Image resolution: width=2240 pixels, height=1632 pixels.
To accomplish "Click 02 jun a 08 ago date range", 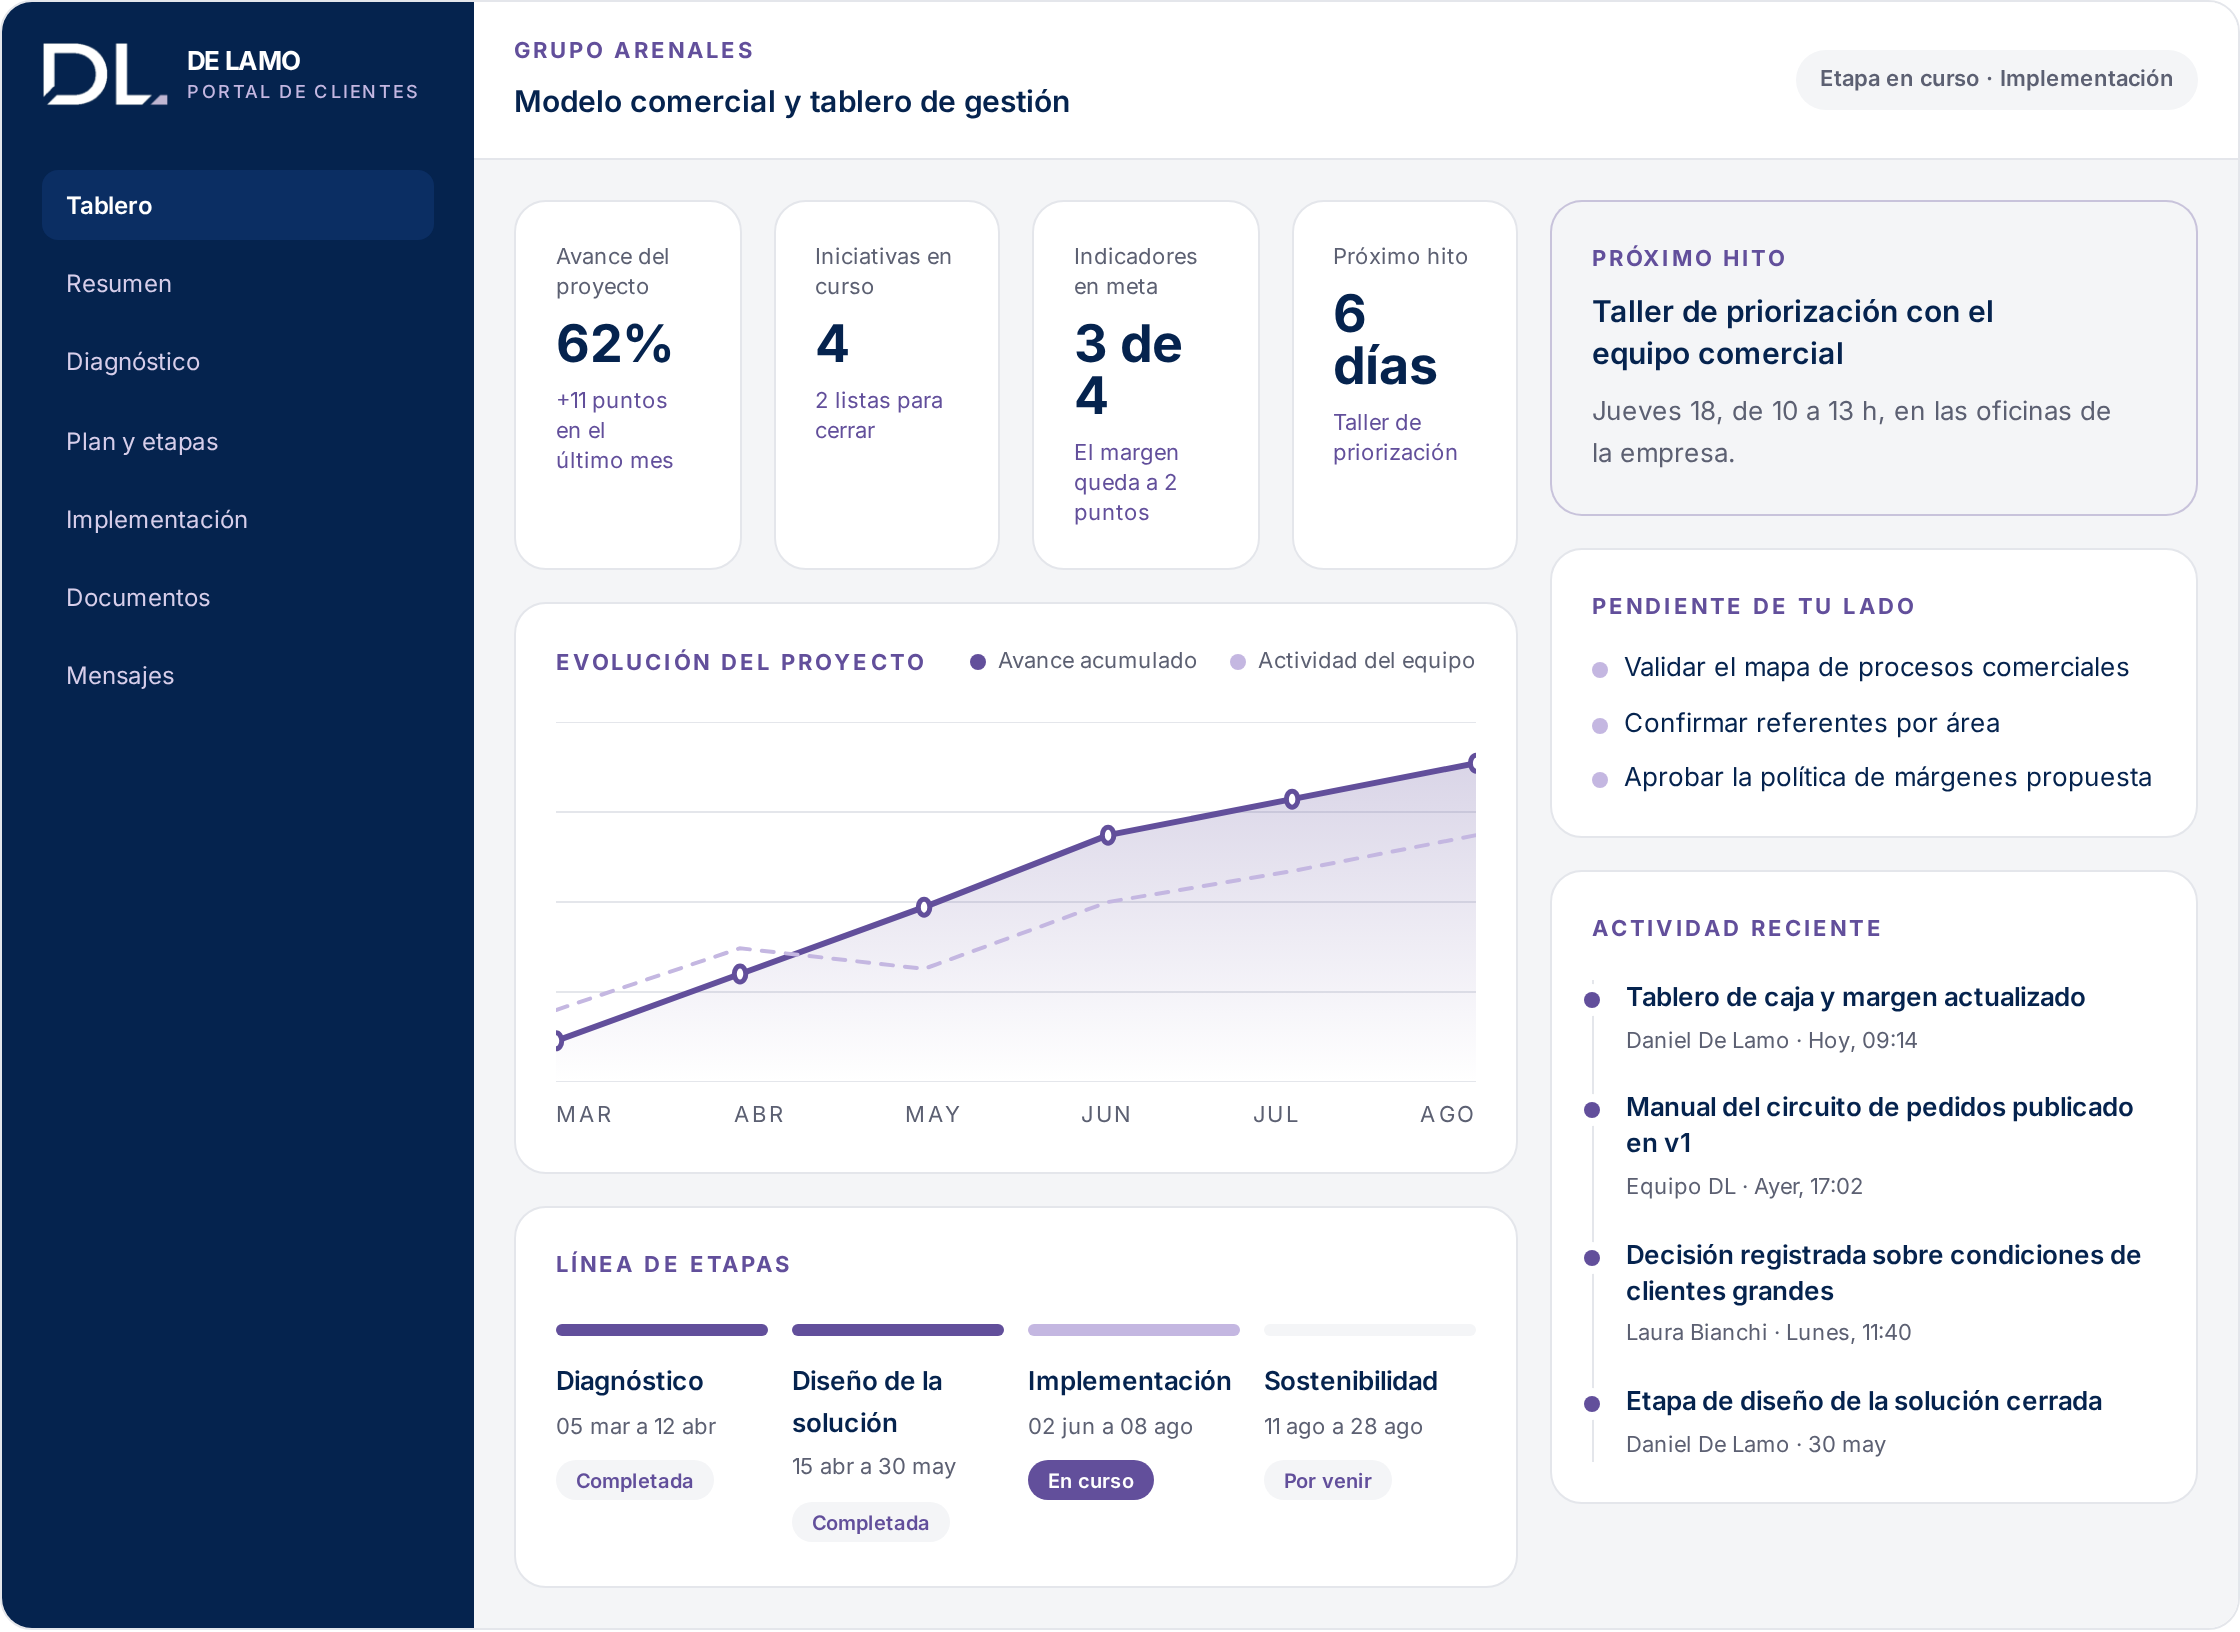I will (1110, 1427).
